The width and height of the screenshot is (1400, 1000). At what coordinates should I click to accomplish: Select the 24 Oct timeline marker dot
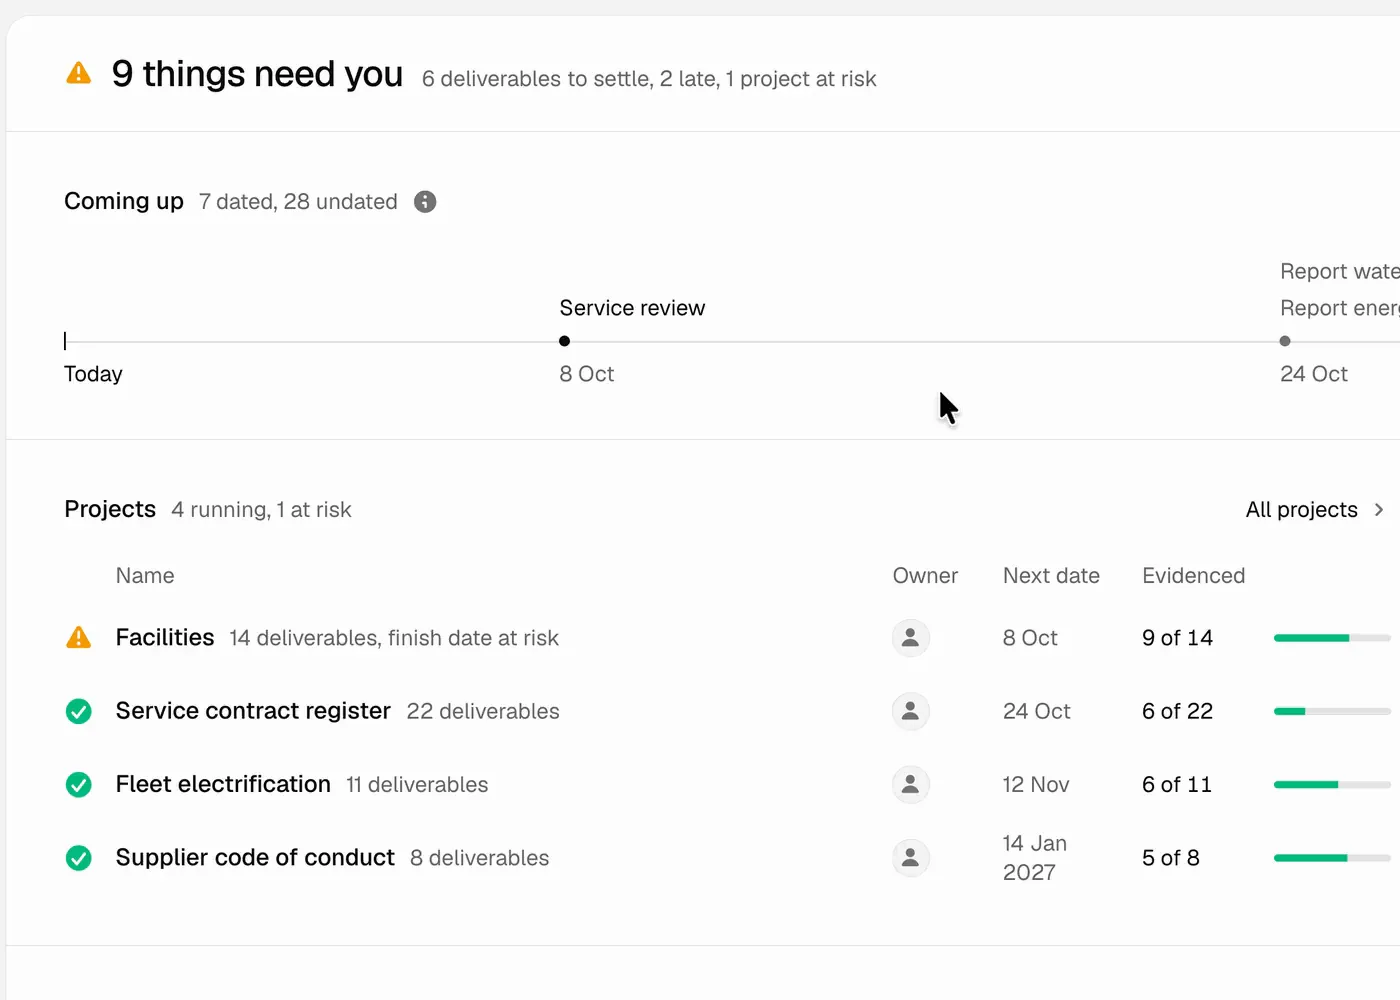1285,341
